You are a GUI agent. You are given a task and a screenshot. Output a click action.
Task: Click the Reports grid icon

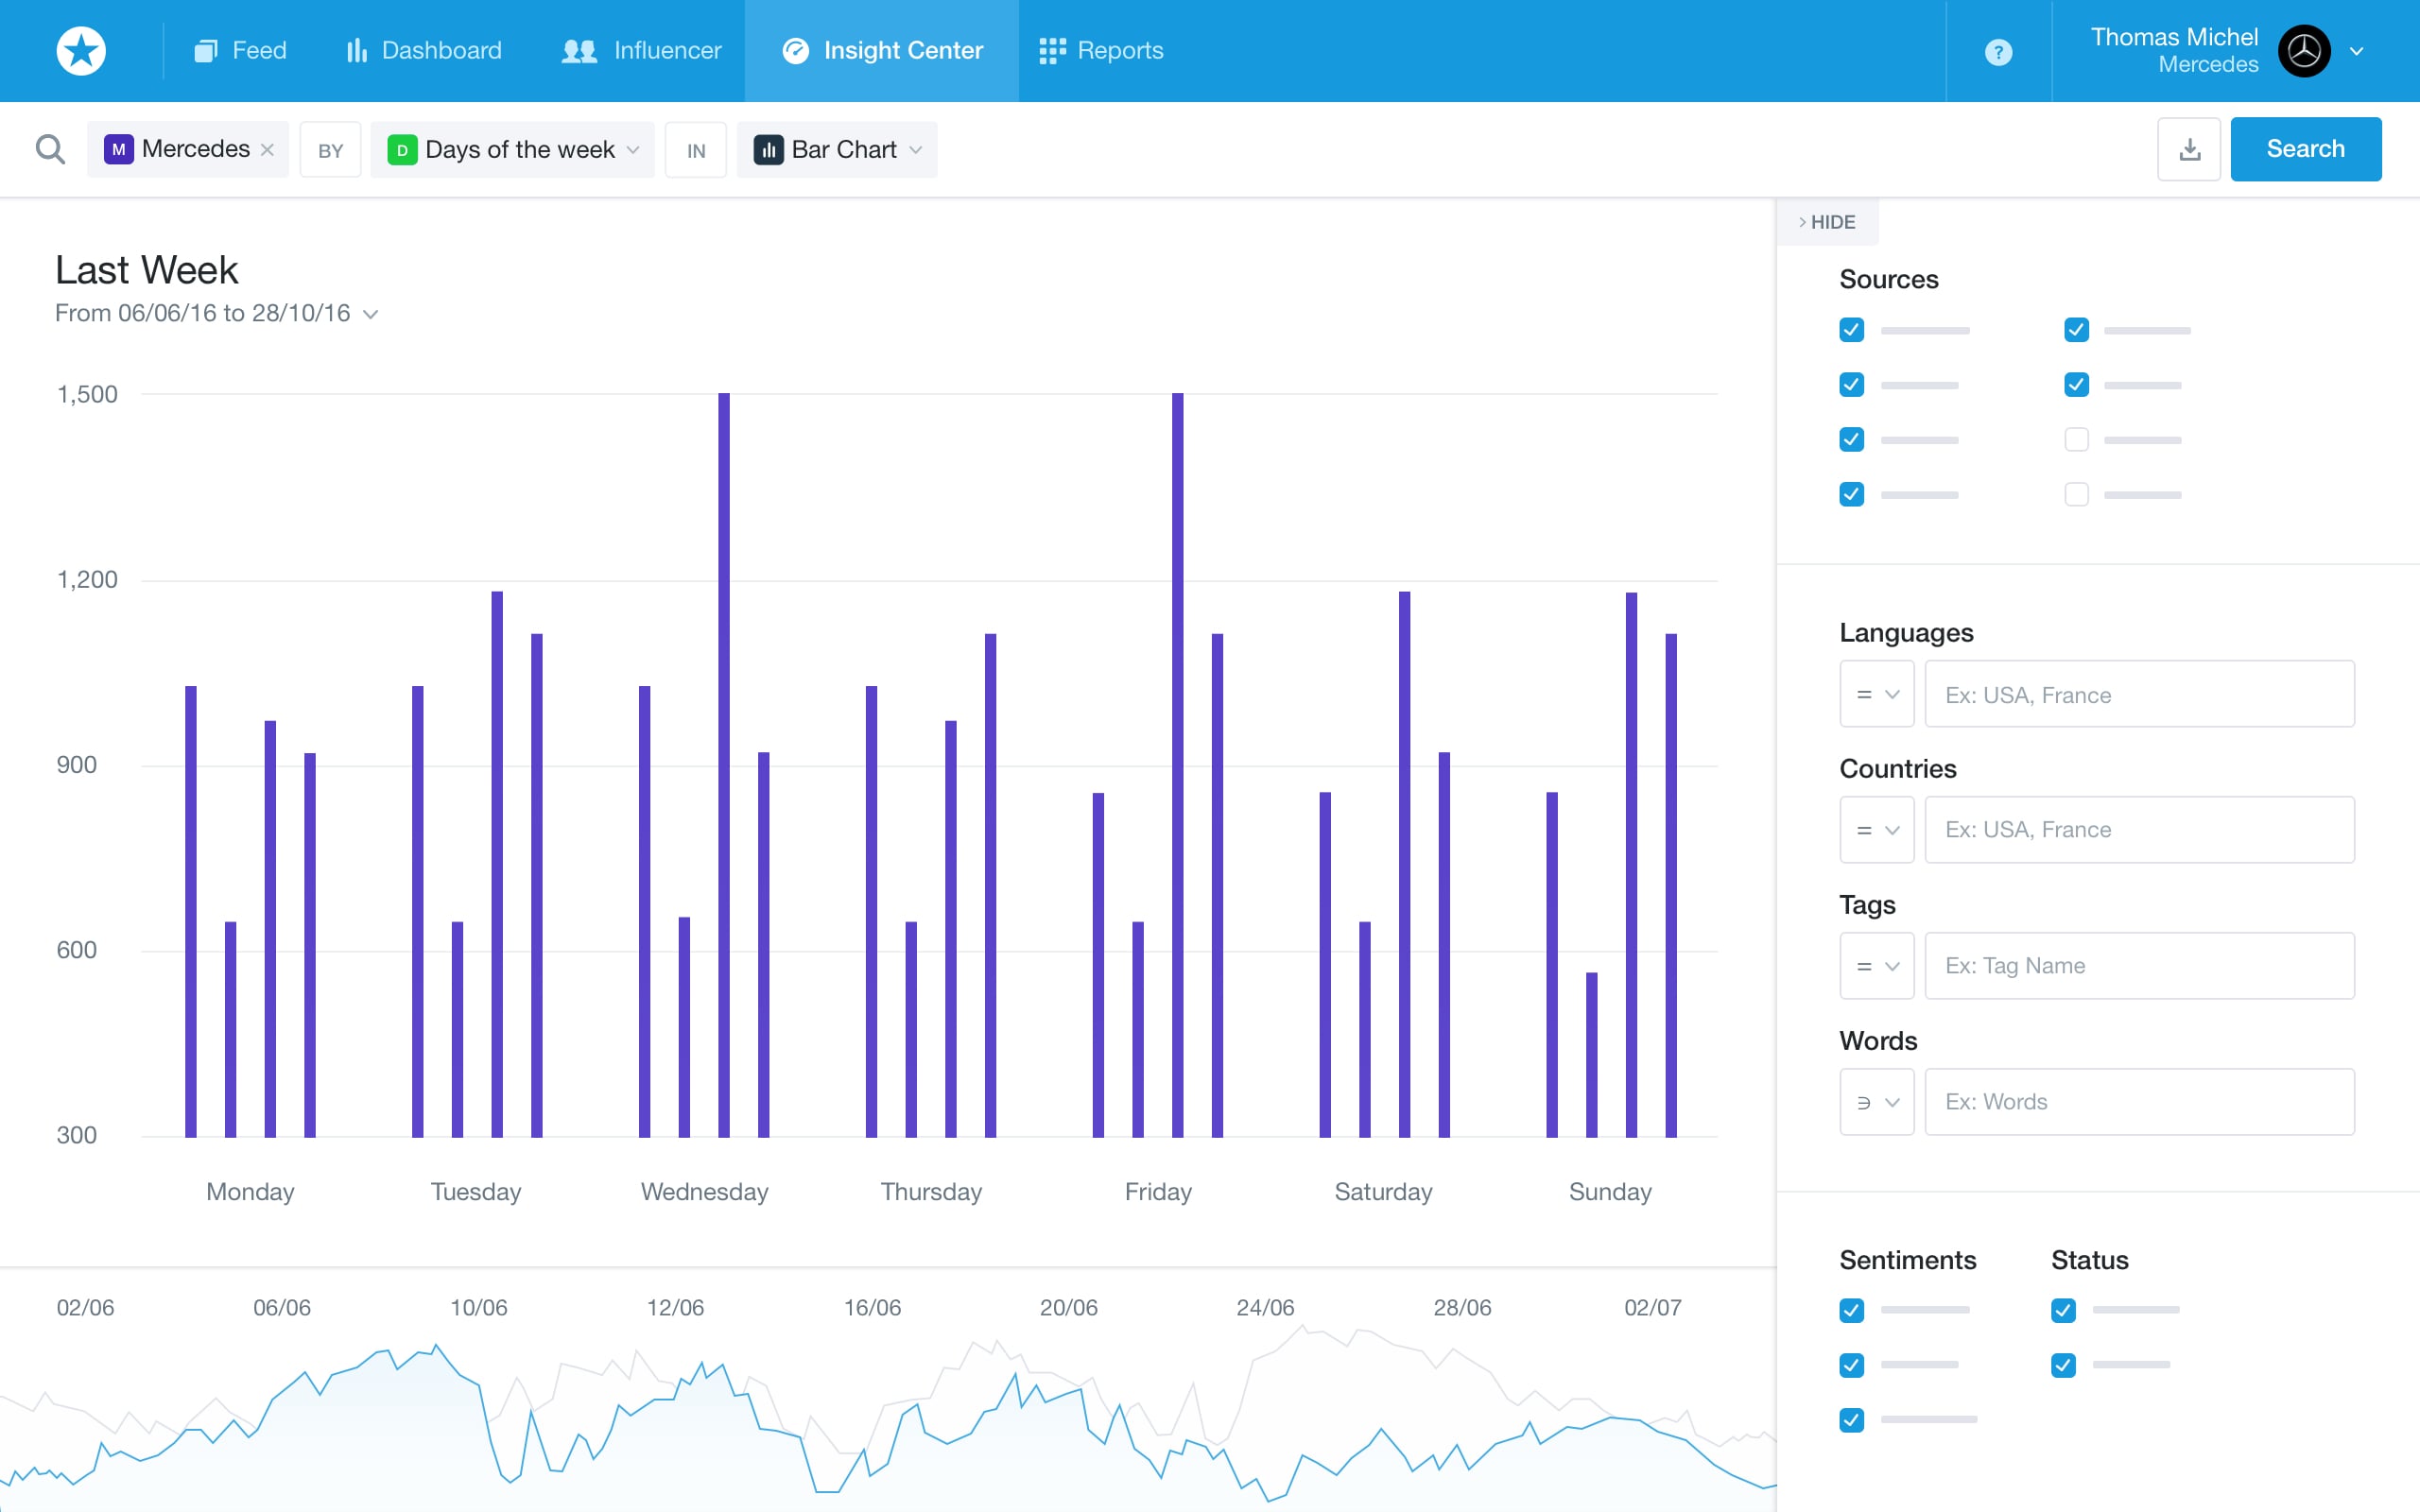pyautogui.click(x=1051, y=51)
